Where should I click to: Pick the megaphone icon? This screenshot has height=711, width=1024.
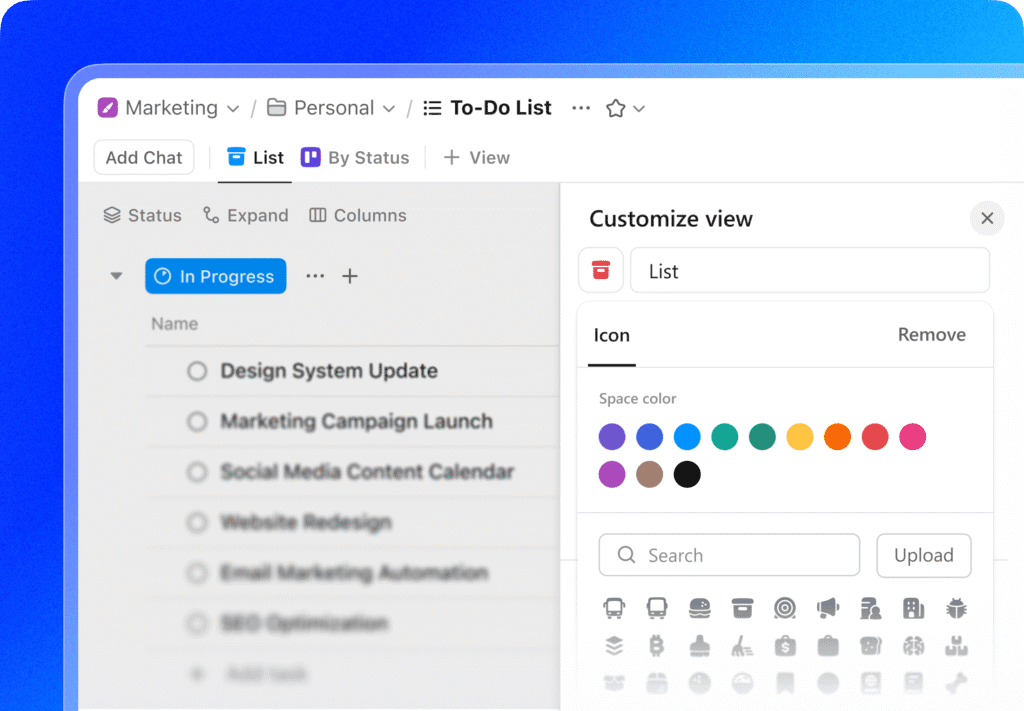point(827,608)
